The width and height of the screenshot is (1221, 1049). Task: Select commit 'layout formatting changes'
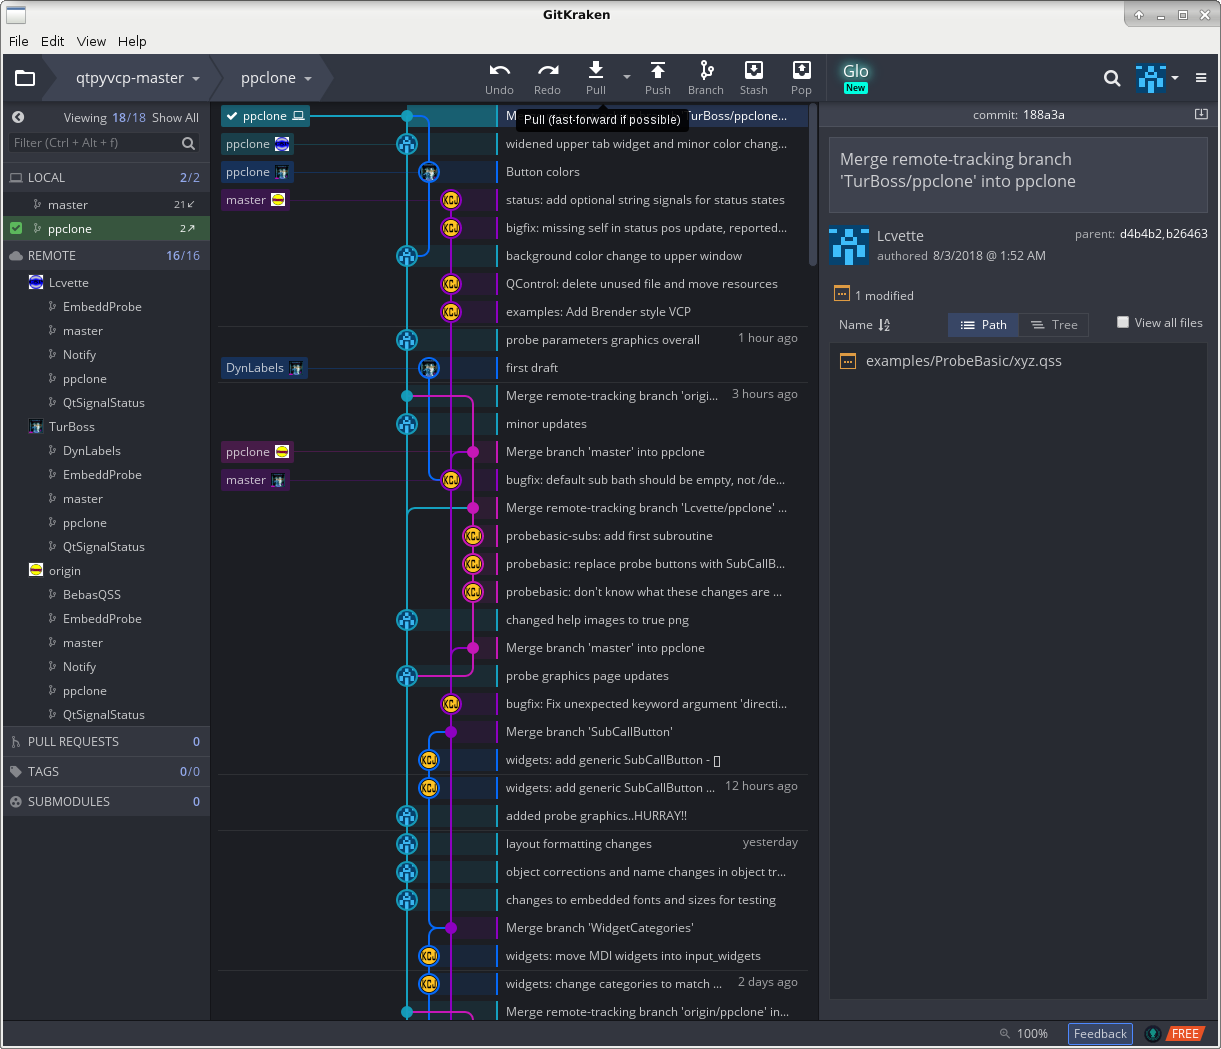(578, 844)
